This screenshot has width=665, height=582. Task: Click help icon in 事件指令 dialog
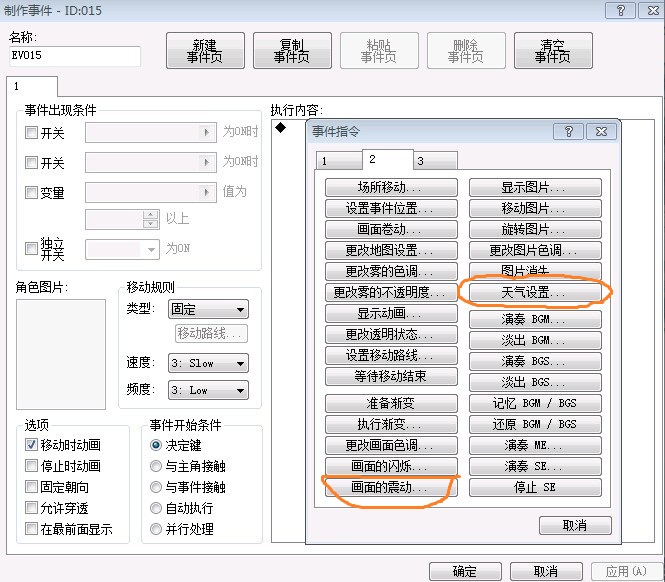click(568, 132)
